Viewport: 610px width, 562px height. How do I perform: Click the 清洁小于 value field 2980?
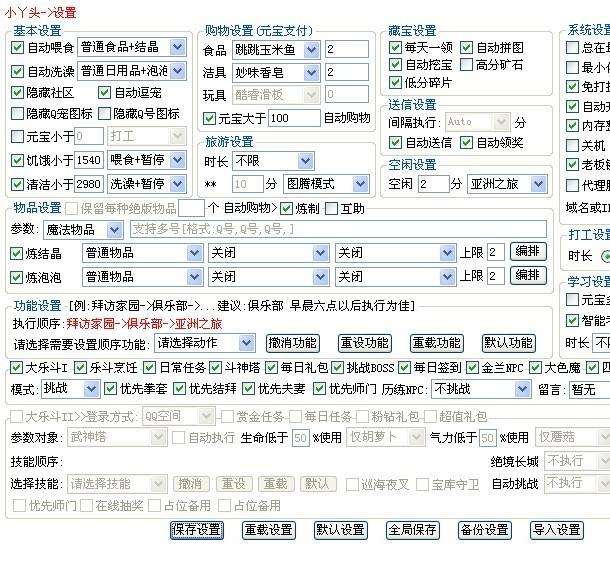[89, 184]
